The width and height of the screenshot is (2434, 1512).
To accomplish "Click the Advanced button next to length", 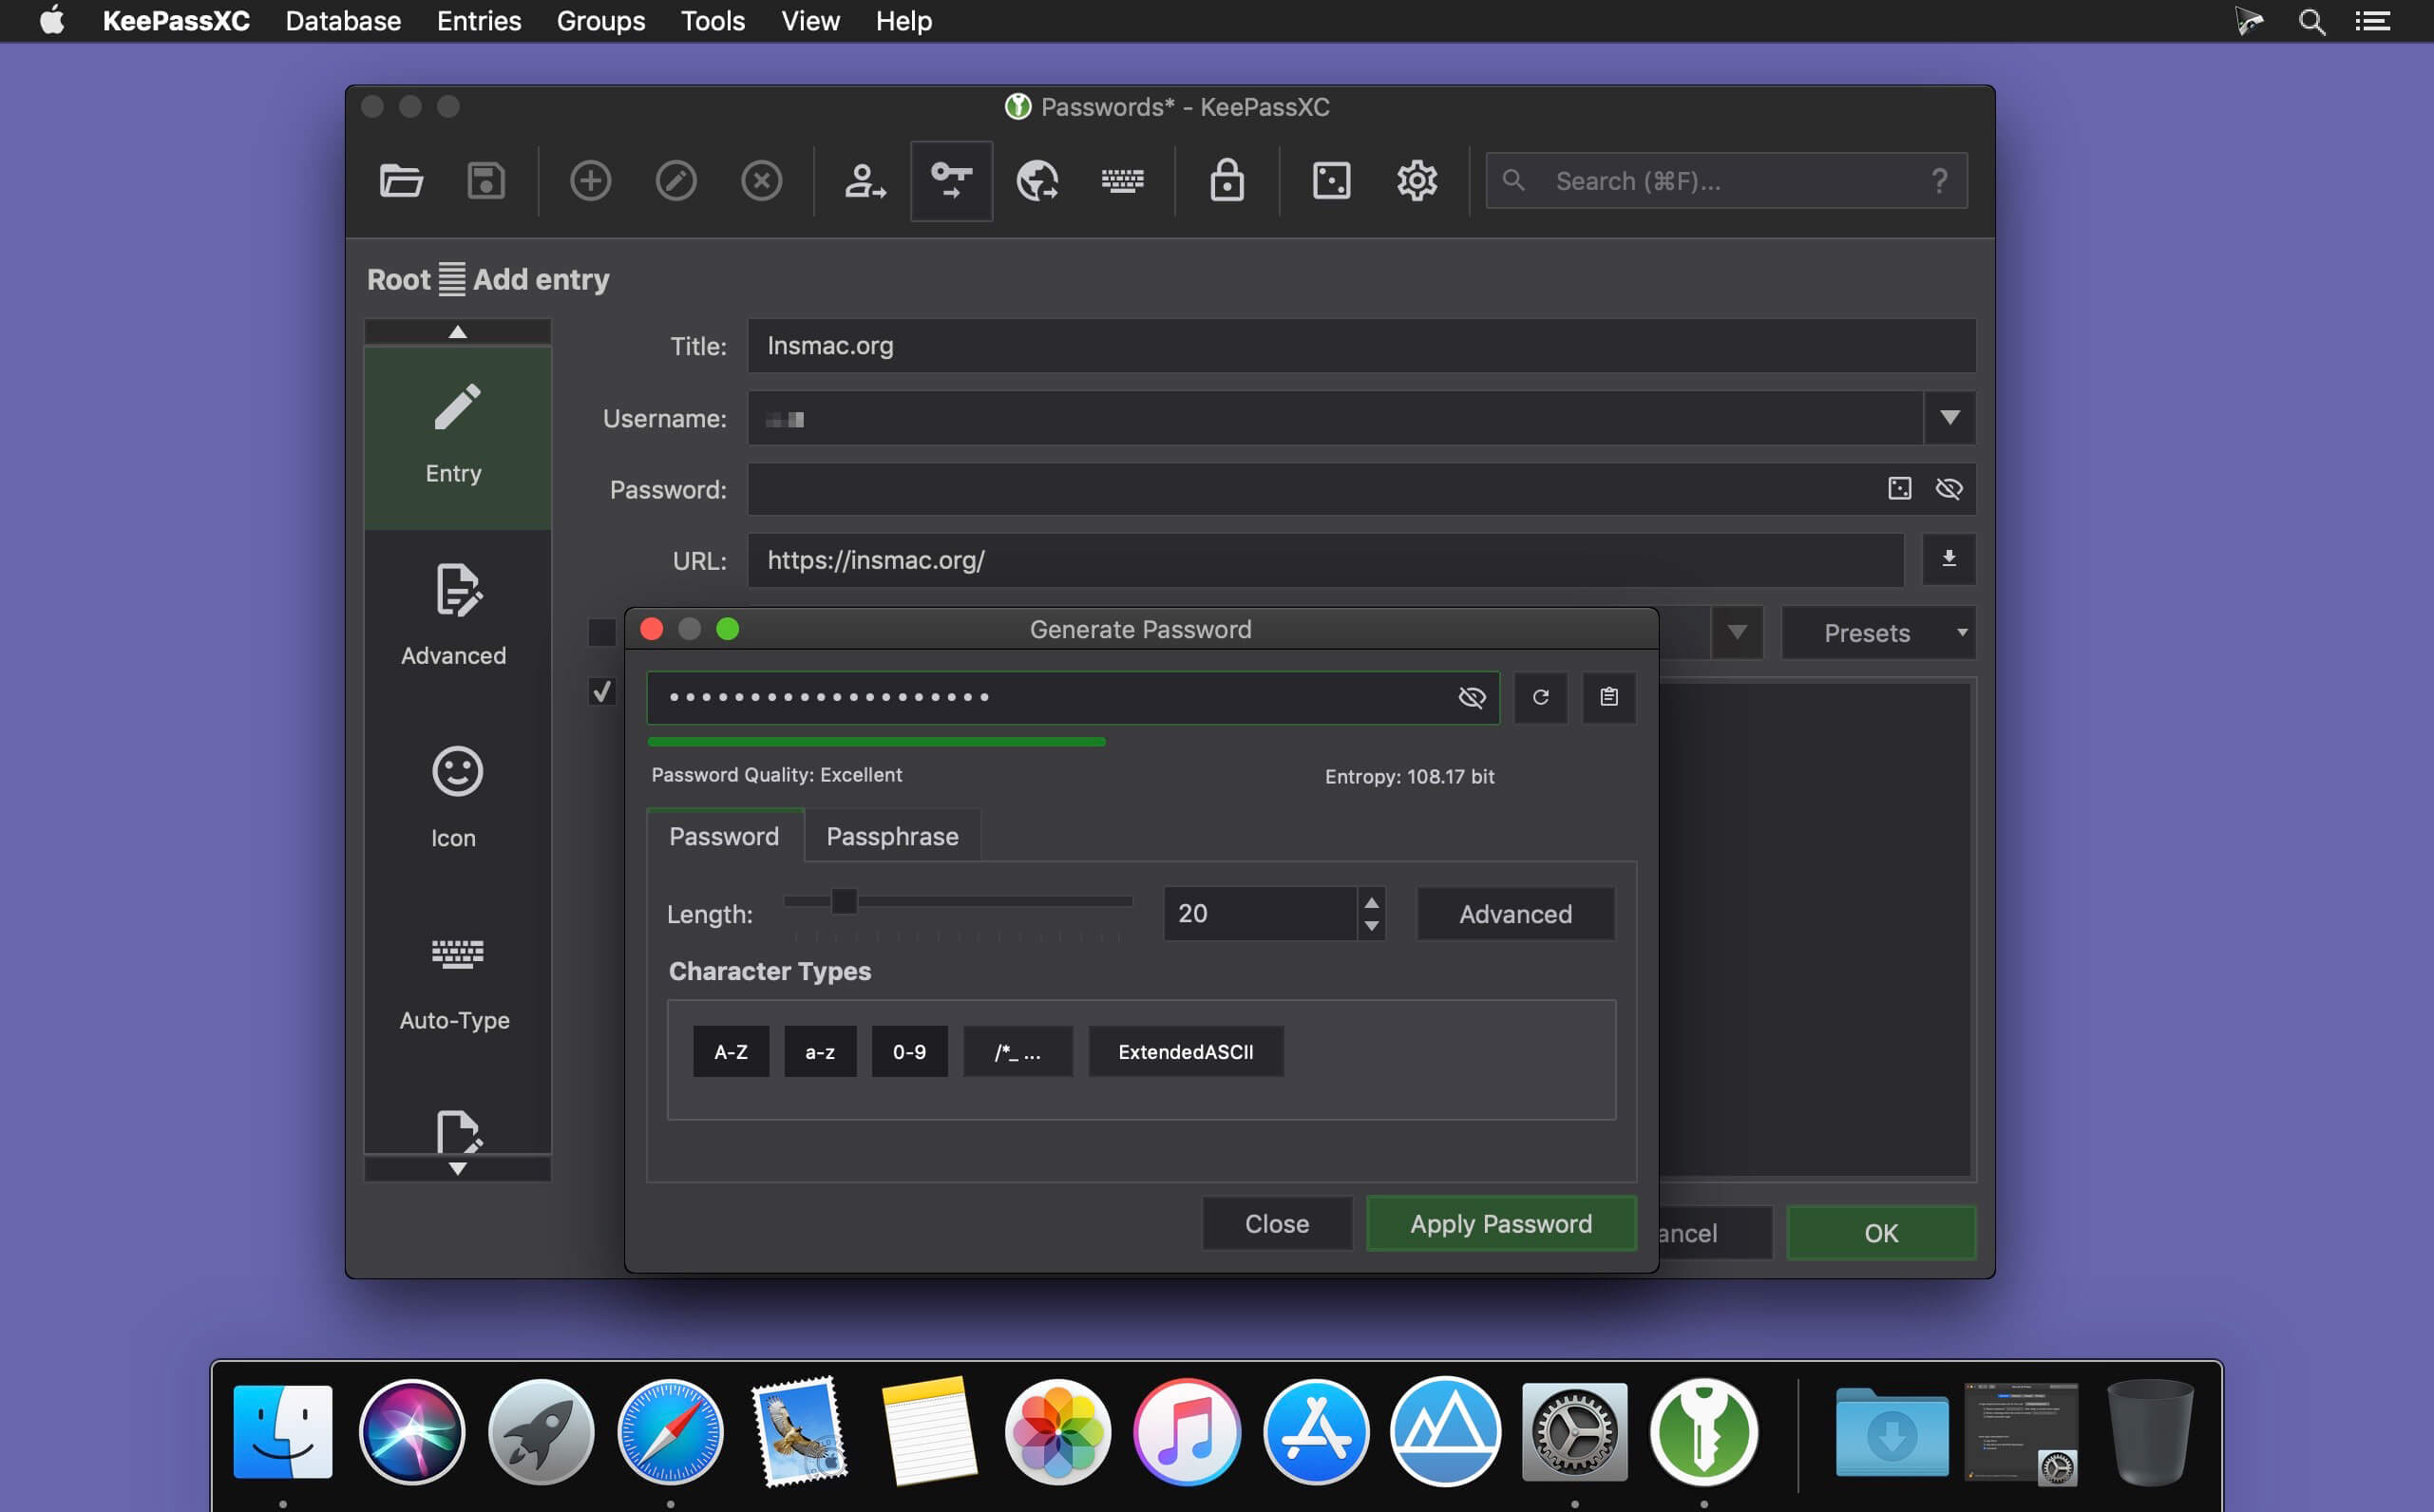I will (x=1514, y=913).
